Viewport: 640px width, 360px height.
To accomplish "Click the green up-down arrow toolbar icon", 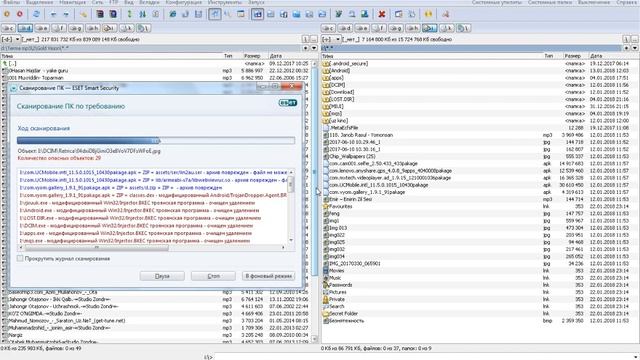I will [x=129, y=14].
